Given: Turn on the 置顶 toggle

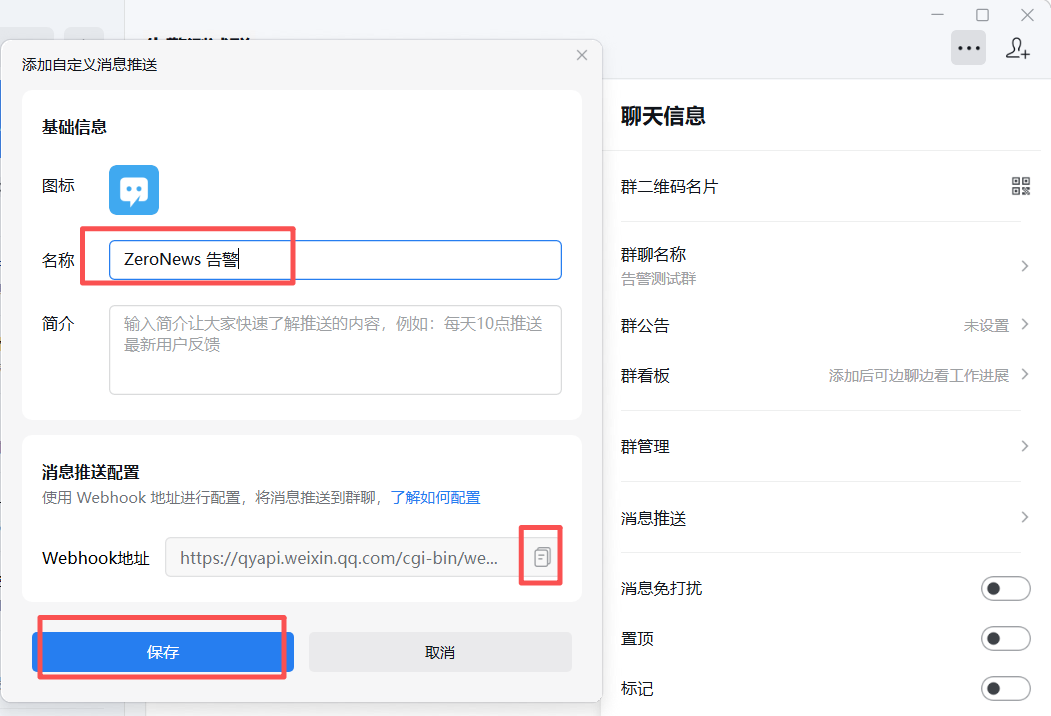Looking at the screenshot, I should point(1005,638).
